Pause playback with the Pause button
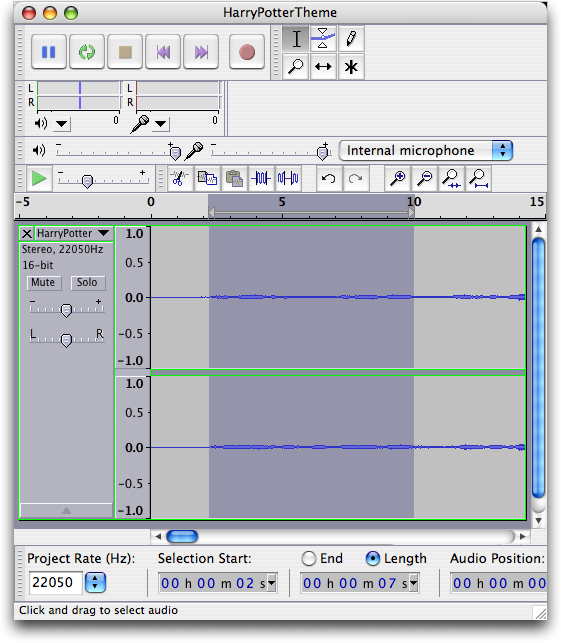 coord(48,52)
